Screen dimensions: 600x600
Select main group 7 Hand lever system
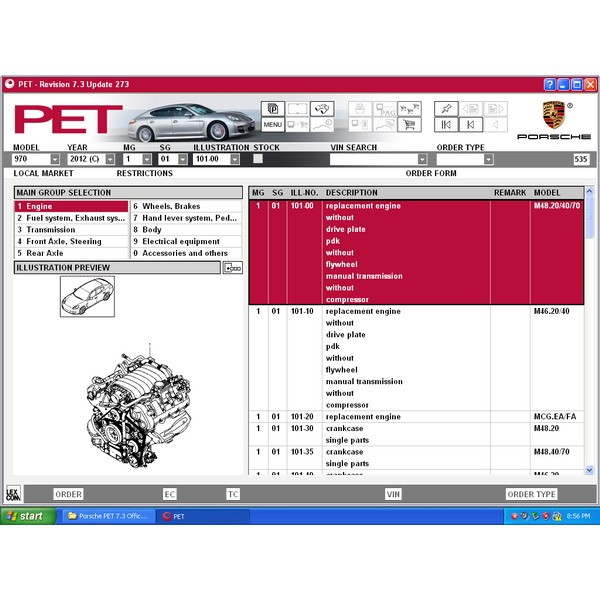(x=186, y=218)
